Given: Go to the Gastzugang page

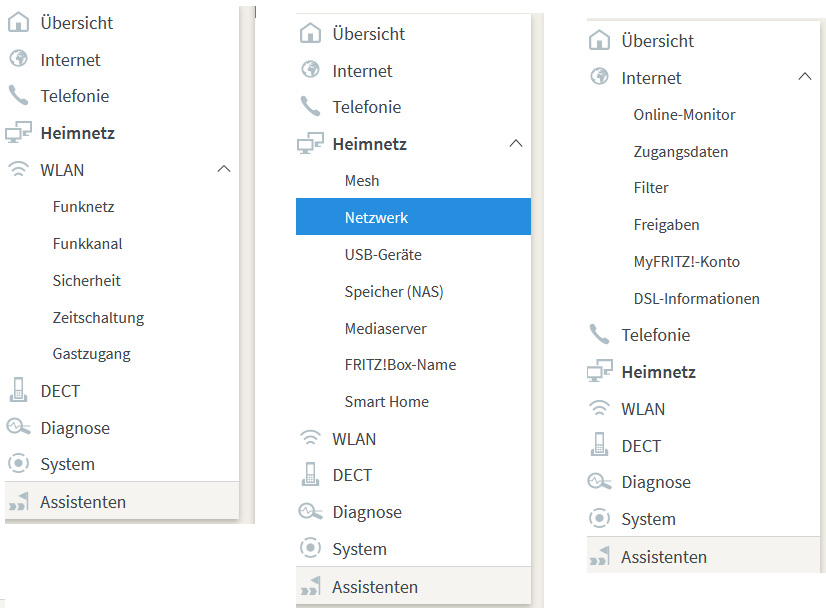Looking at the screenshot, I should click(91, 354).
